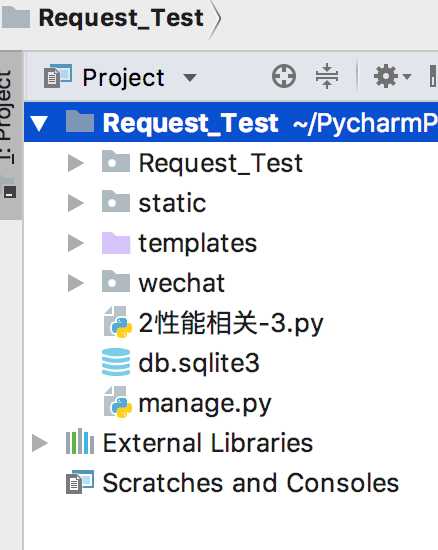Image resolution: width=438 pixels, height=550 pixels.
Task: Click the purple templates folder icon
Action: point(116,243)
